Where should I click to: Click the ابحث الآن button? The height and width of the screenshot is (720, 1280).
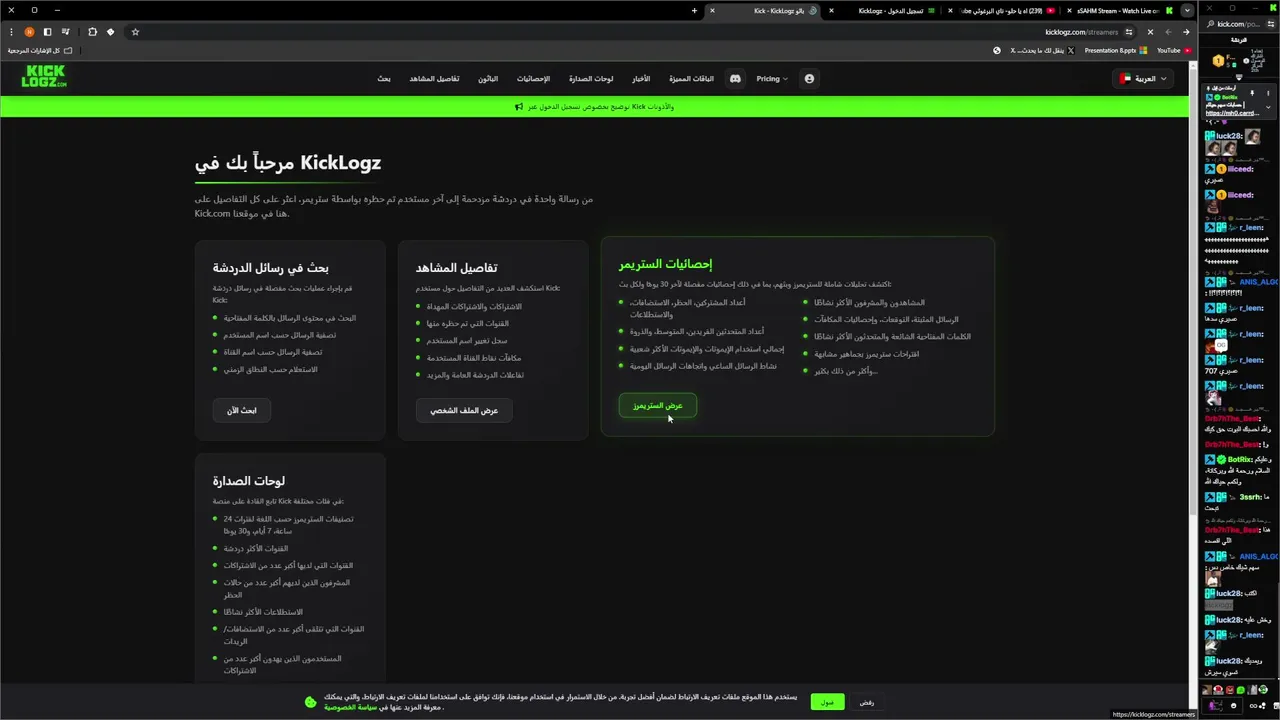(x=241, y=410)
